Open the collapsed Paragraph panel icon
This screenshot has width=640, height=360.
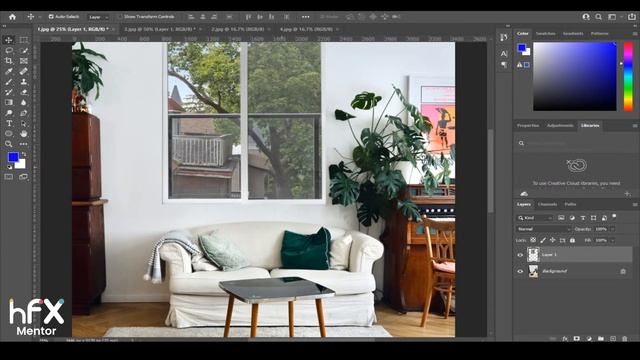pyautogui.click(x=504, y=65)
